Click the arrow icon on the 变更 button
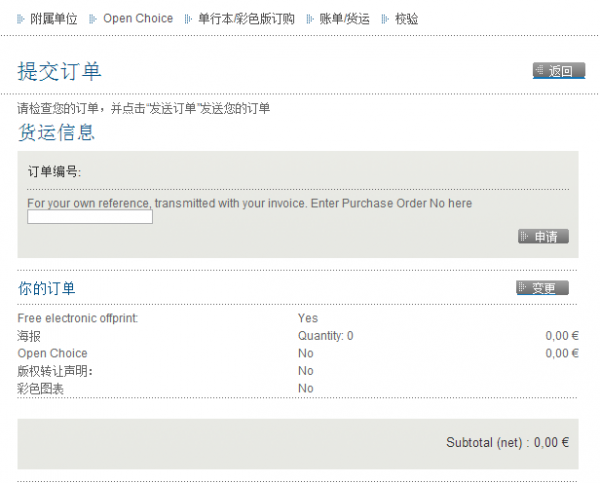This screenshot has width=600, height=483. tap(523, 288)
